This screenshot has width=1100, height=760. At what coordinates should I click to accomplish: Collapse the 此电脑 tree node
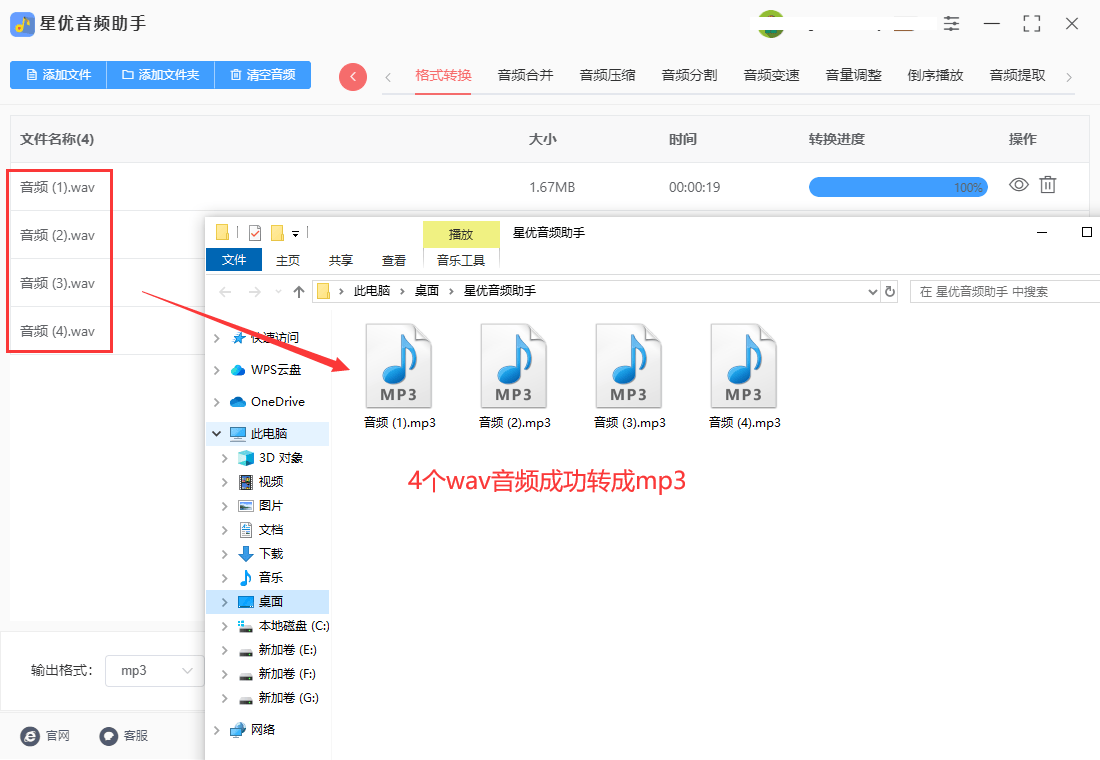click(217, 434)
